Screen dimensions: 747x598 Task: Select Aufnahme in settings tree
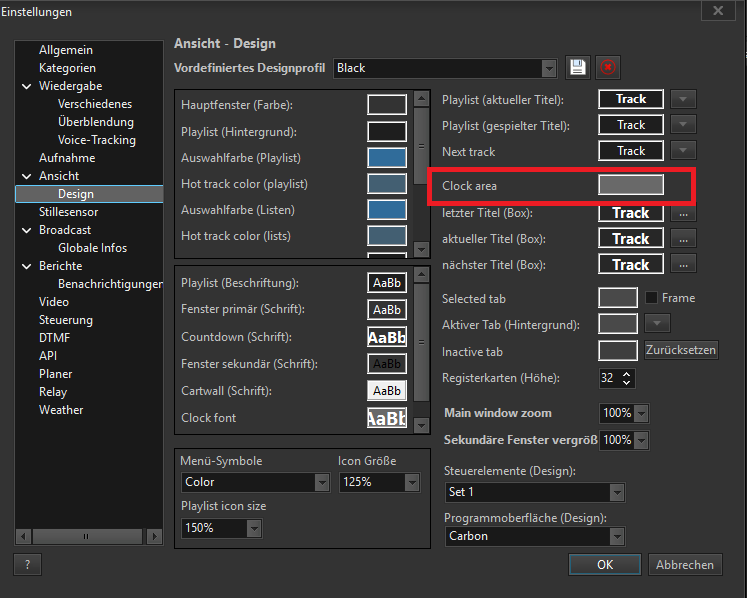pyautogui.click(x=67, y=158)
